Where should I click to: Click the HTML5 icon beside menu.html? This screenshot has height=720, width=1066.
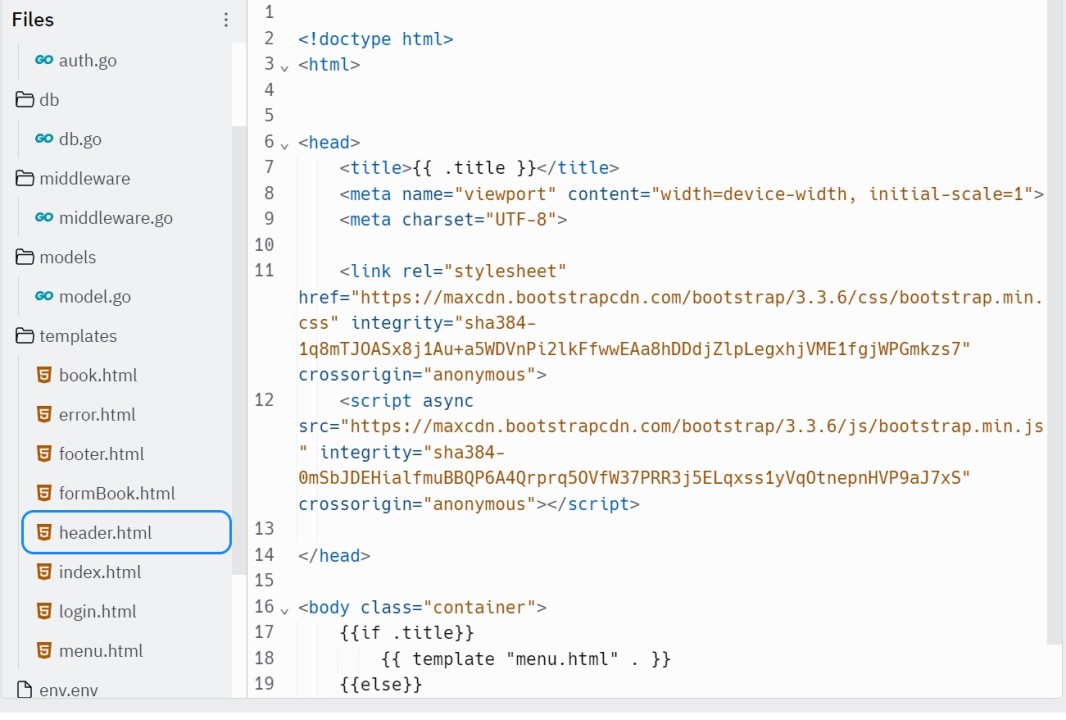(44, 651)
